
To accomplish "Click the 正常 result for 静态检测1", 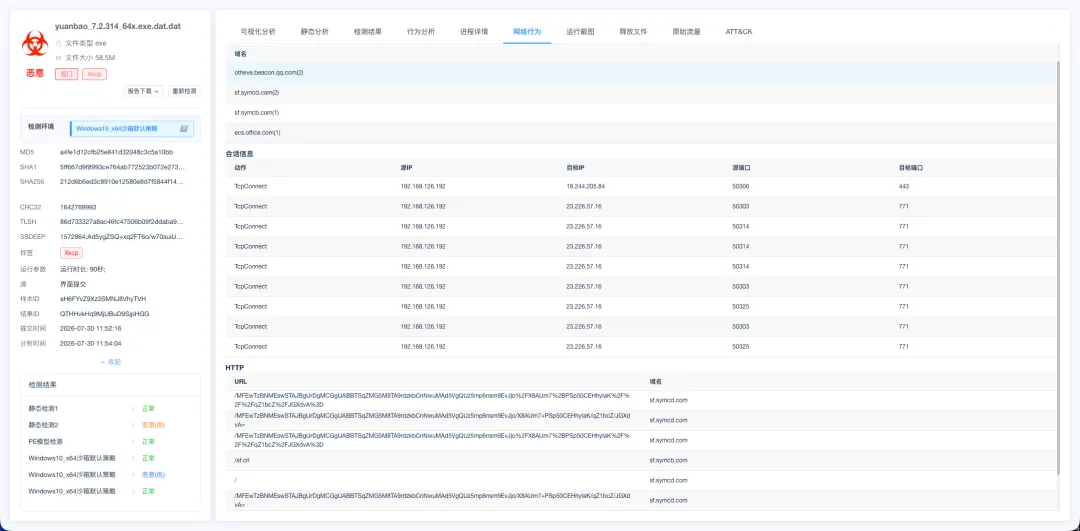I will [x=148, y=408].
